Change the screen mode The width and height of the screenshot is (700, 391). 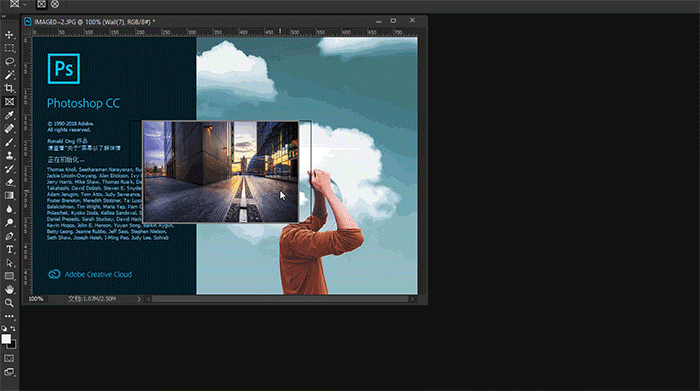coord(9,372)
